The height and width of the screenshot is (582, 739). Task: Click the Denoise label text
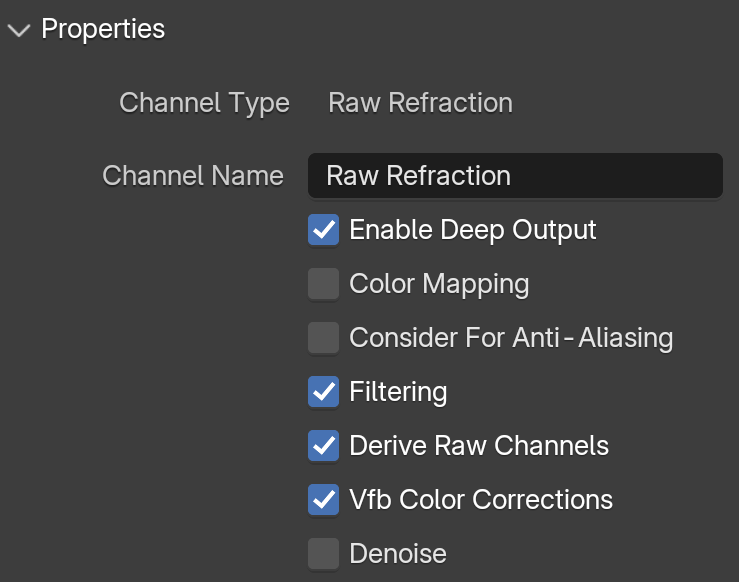(x=398, y=554)
